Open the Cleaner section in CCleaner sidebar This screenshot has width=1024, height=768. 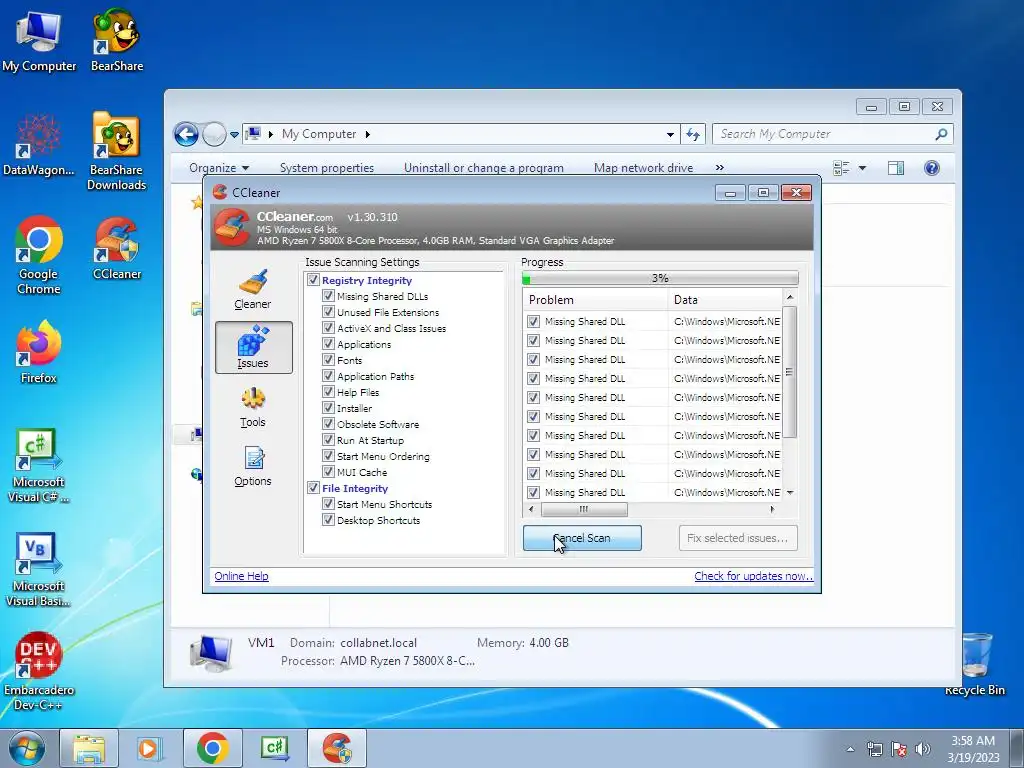(x=253, y=289)
